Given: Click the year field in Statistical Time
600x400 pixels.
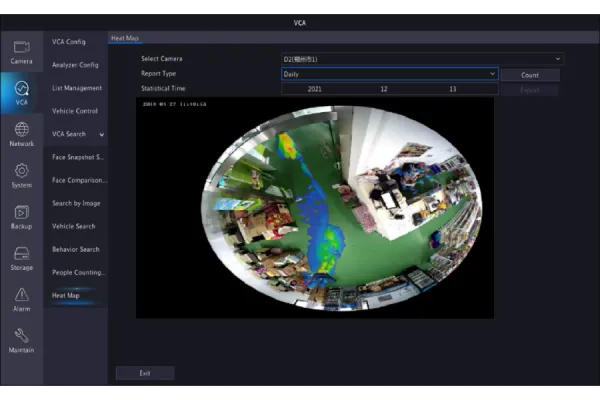Looking at the screenshot, I should point(315,89).
